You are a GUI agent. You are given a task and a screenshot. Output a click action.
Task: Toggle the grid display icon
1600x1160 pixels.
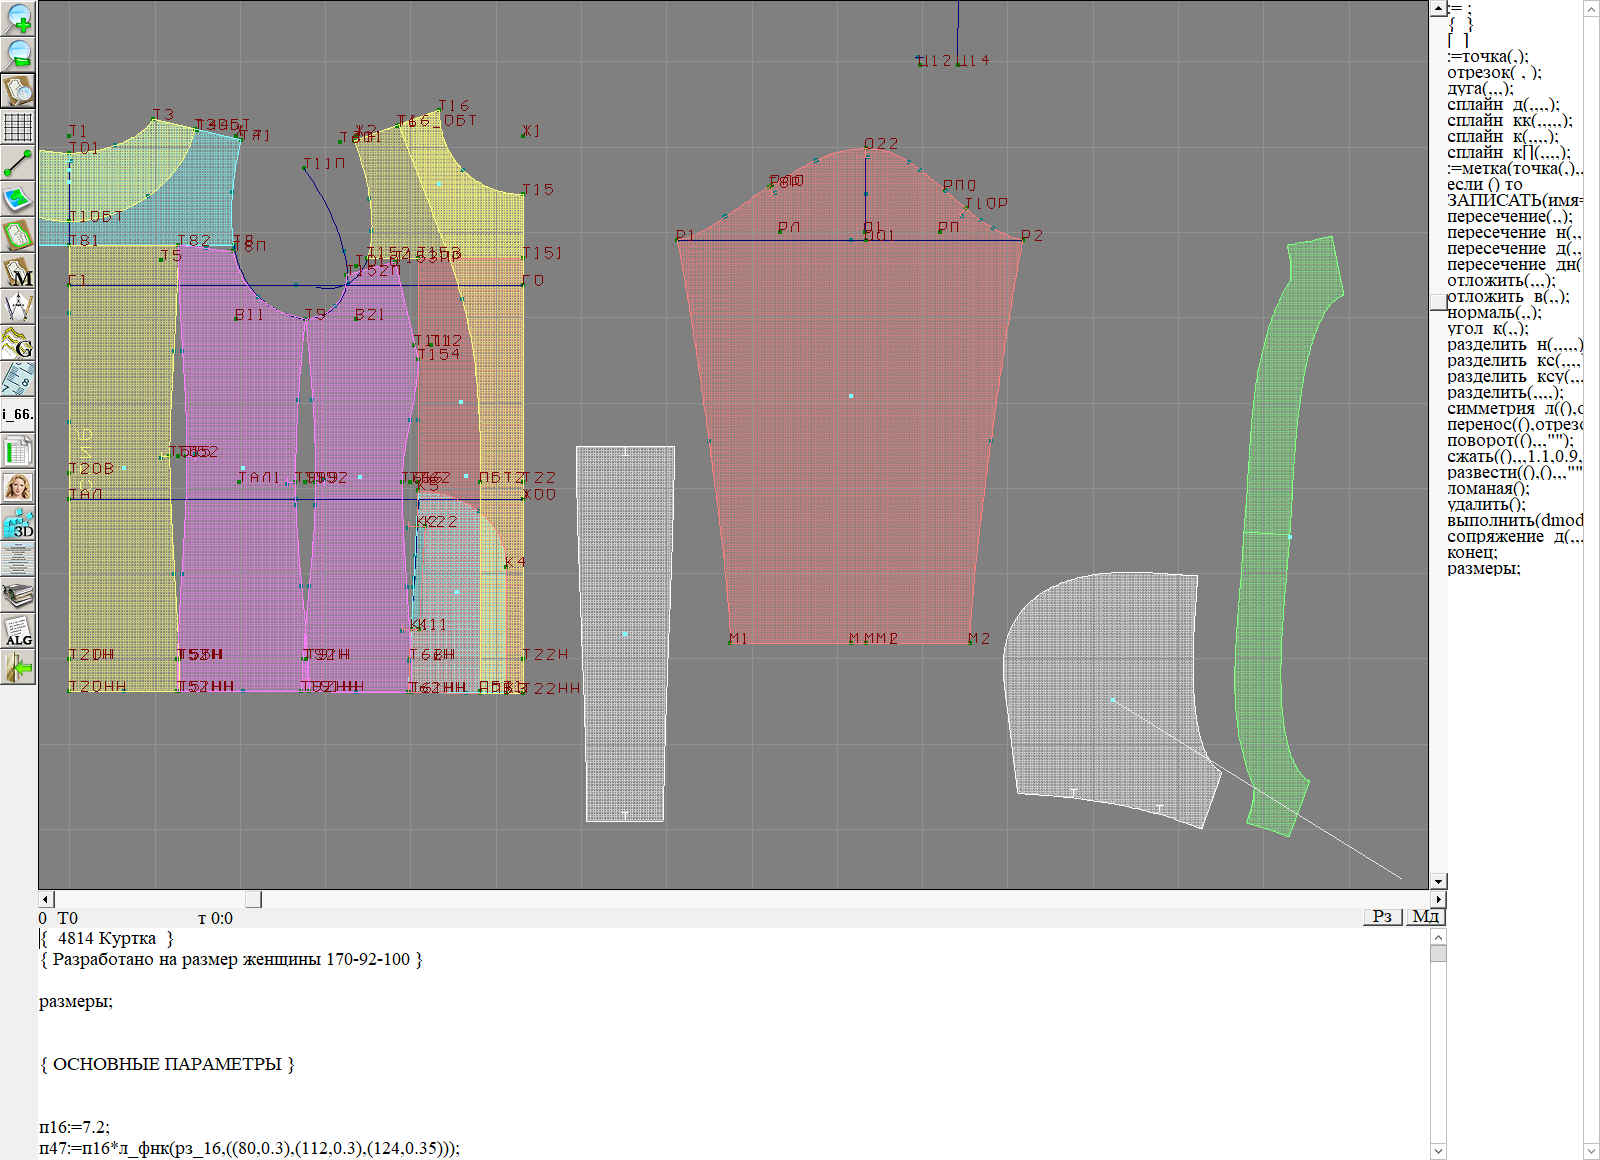pos(18,127)
